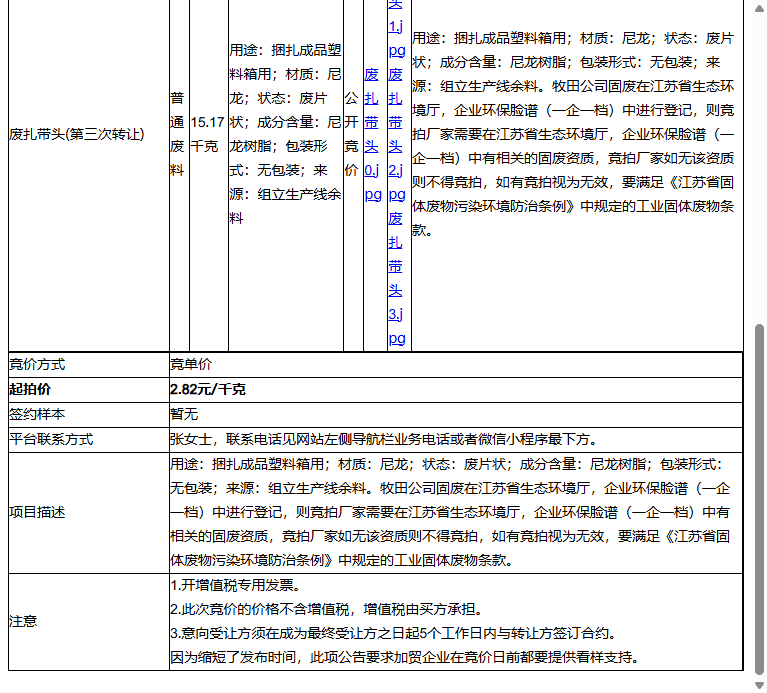Click the 竞价方式 row label
Image resolution: width=767 pixels, height=693 pixels.
coord(37,364)
